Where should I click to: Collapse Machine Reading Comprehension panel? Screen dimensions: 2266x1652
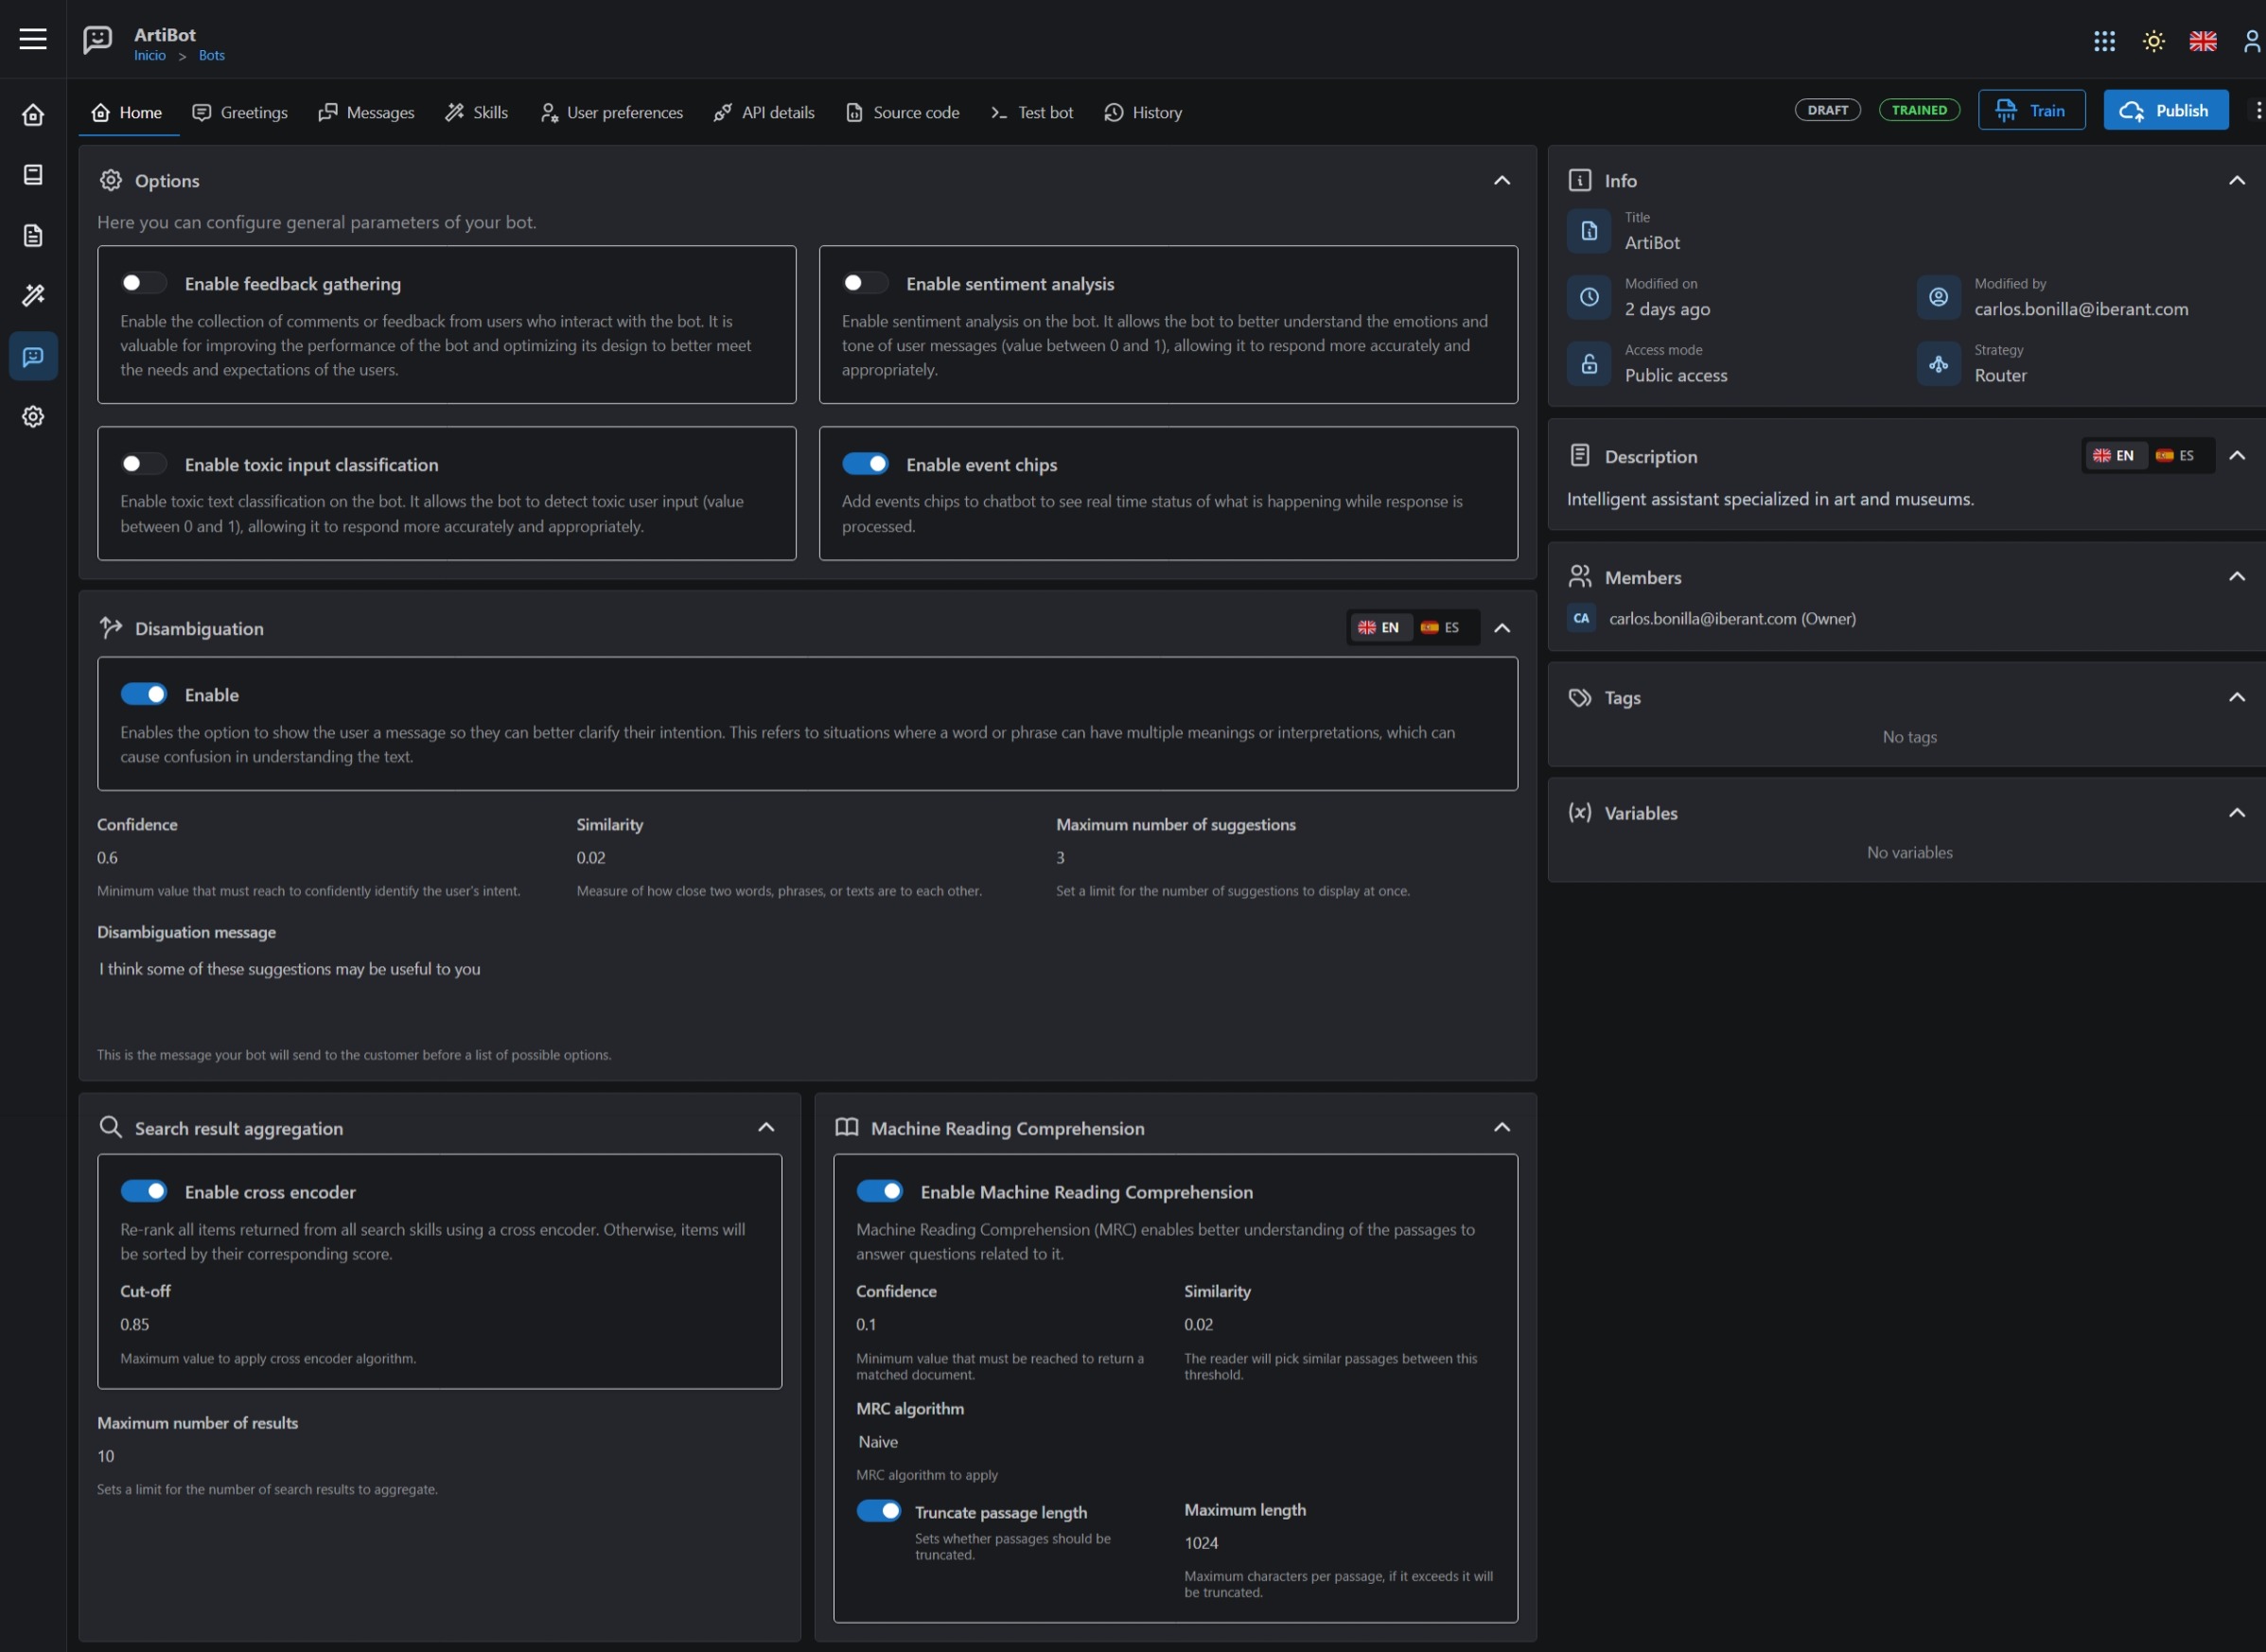tap(1501, 1127)
